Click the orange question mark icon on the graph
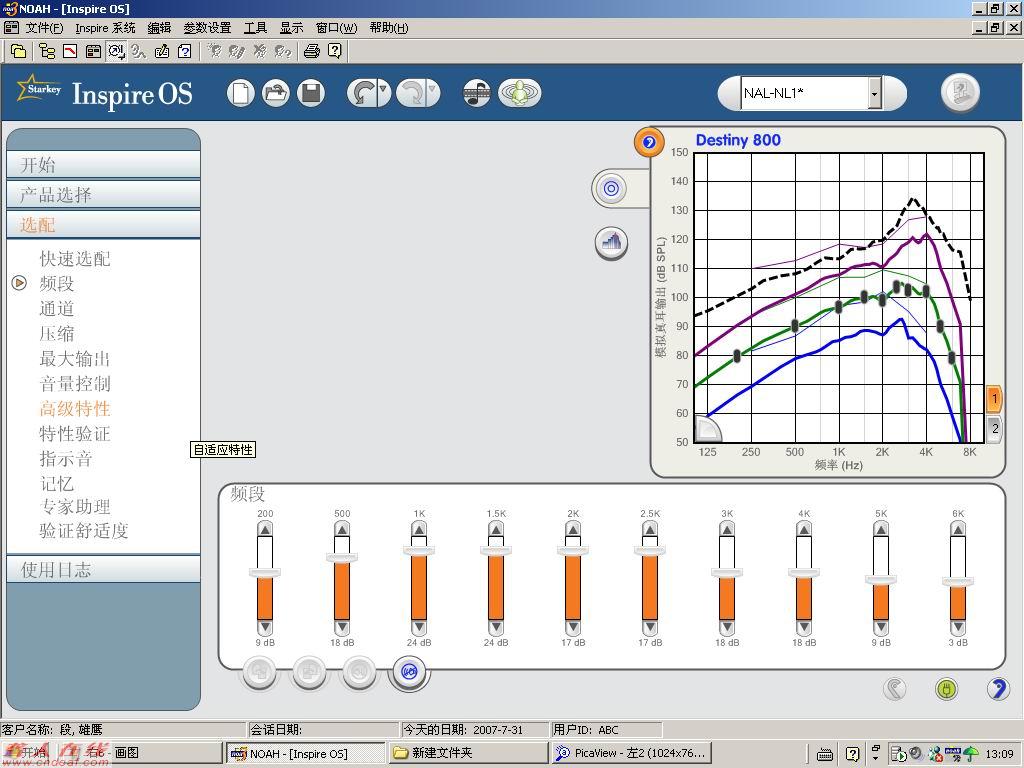The width and height of the screenshot is (1024, 768). coord(649,142)
